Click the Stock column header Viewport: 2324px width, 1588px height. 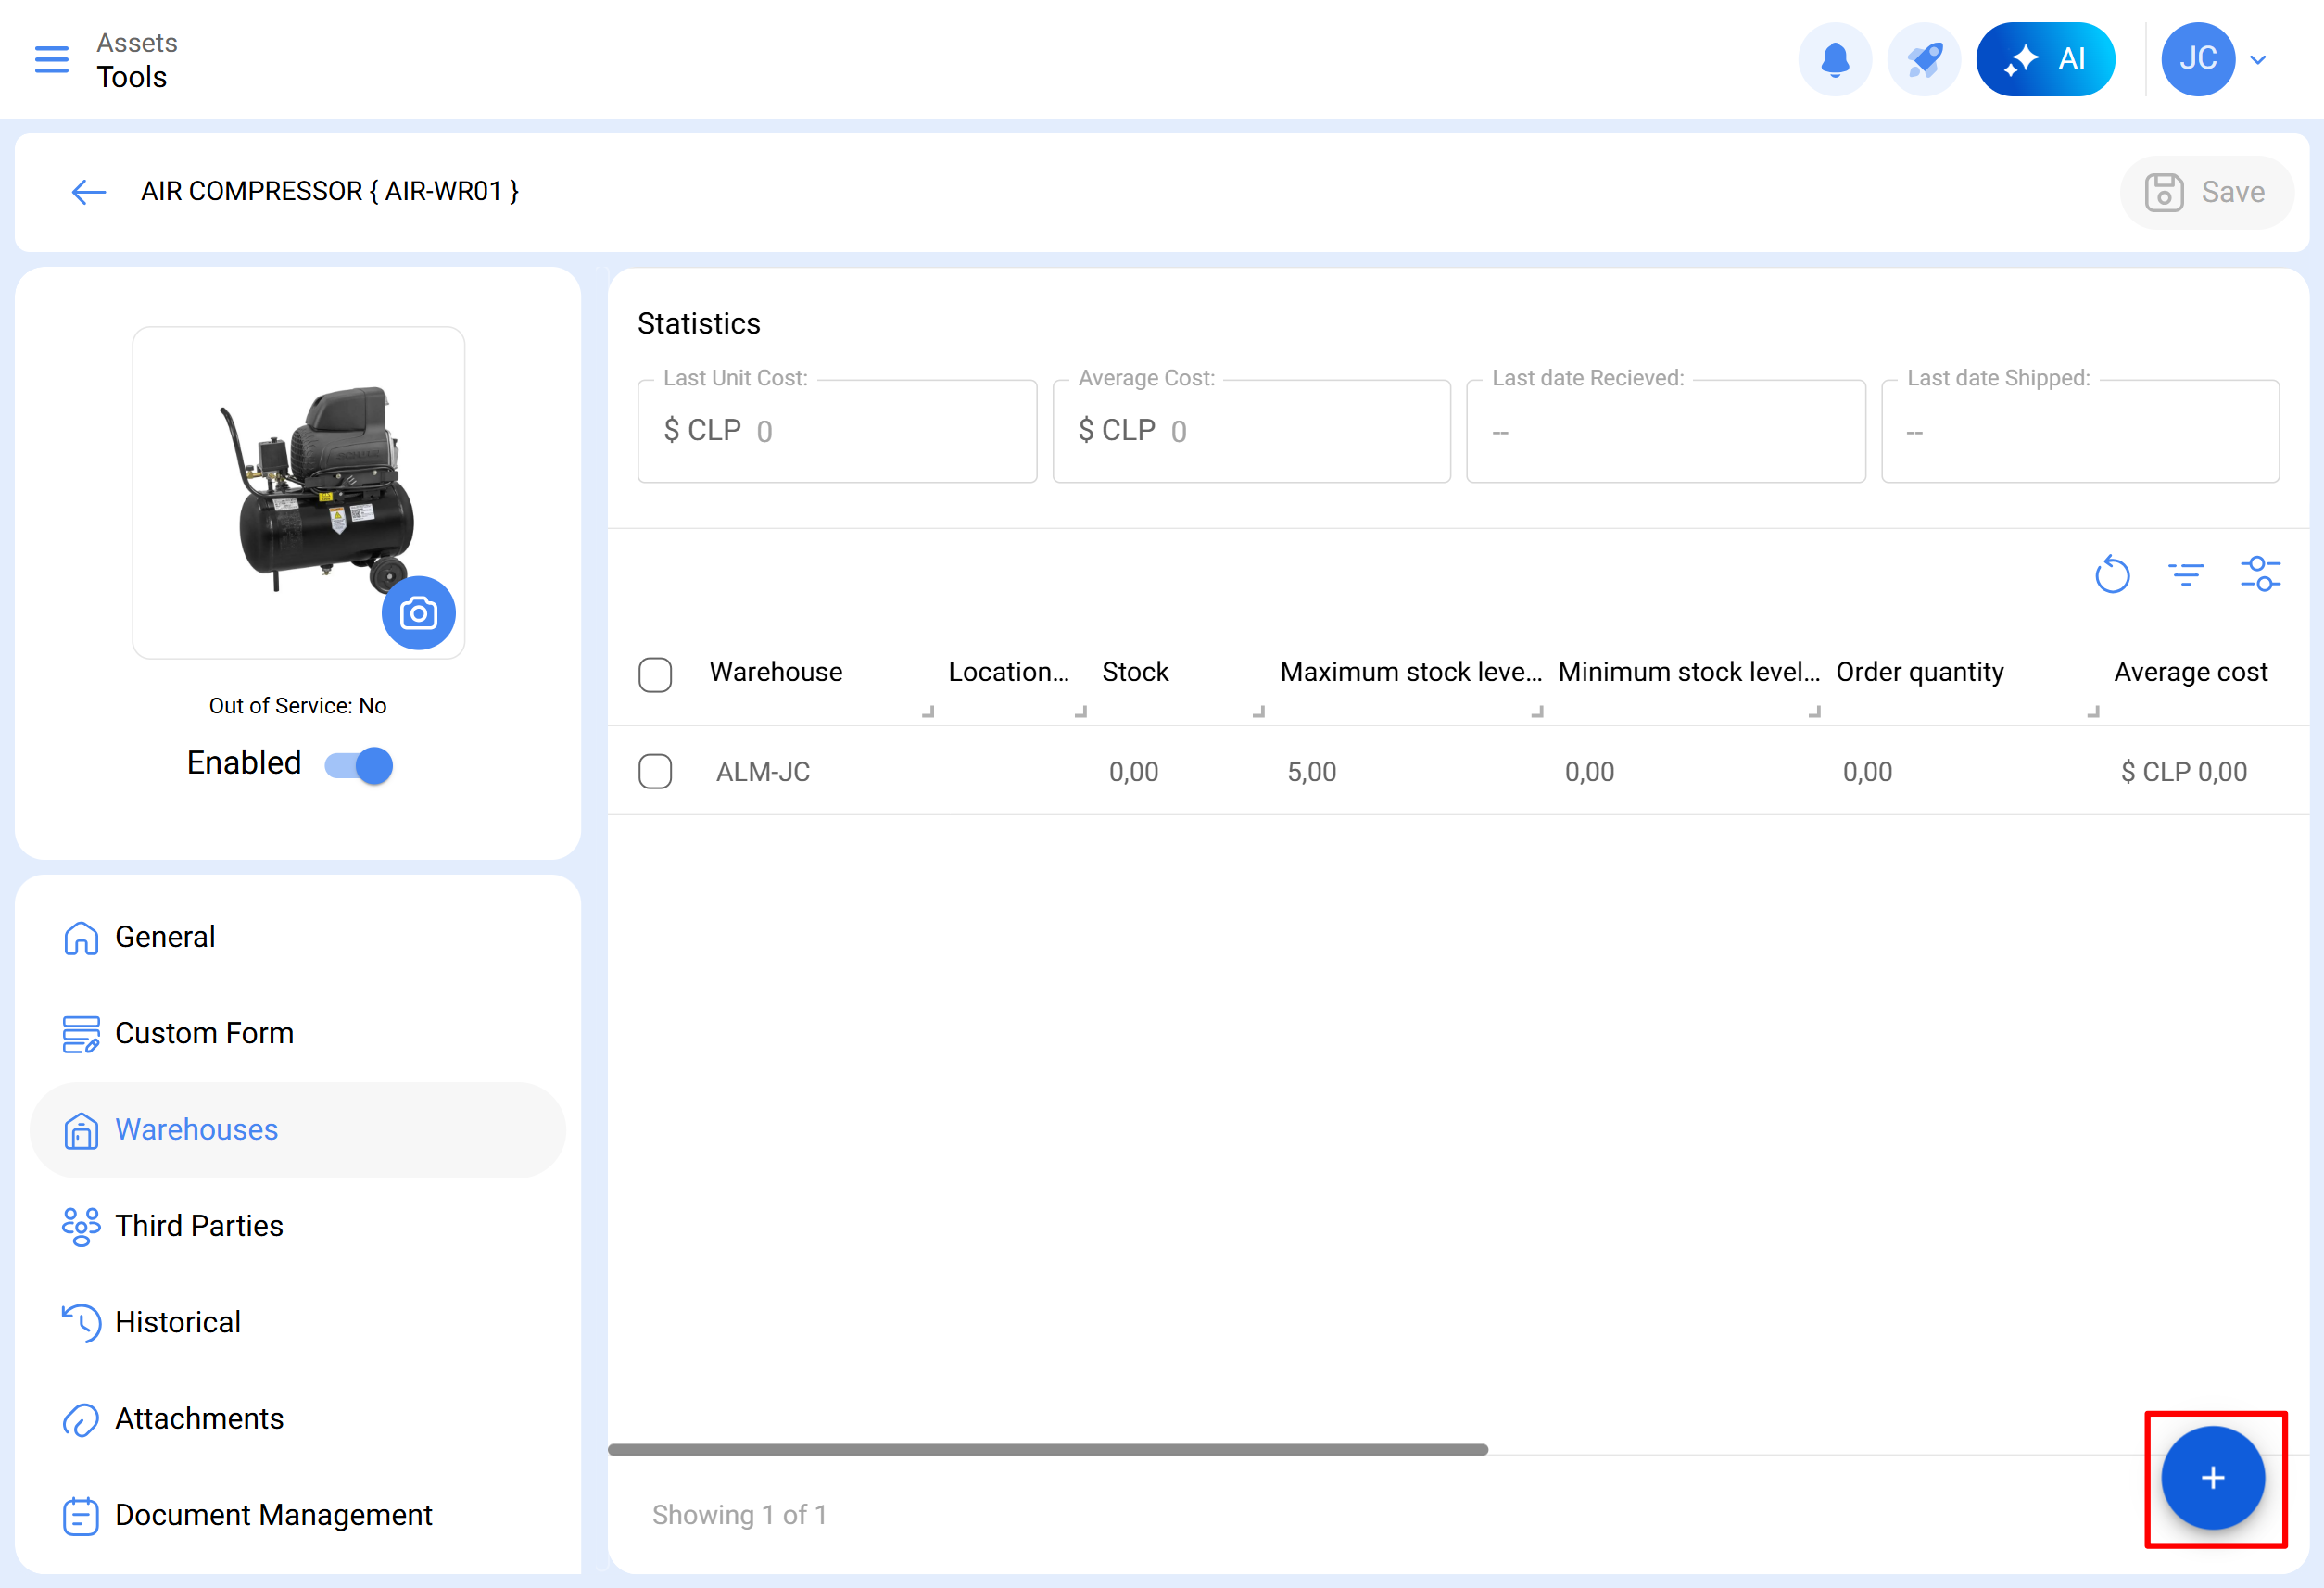[x=1135, y=672]
